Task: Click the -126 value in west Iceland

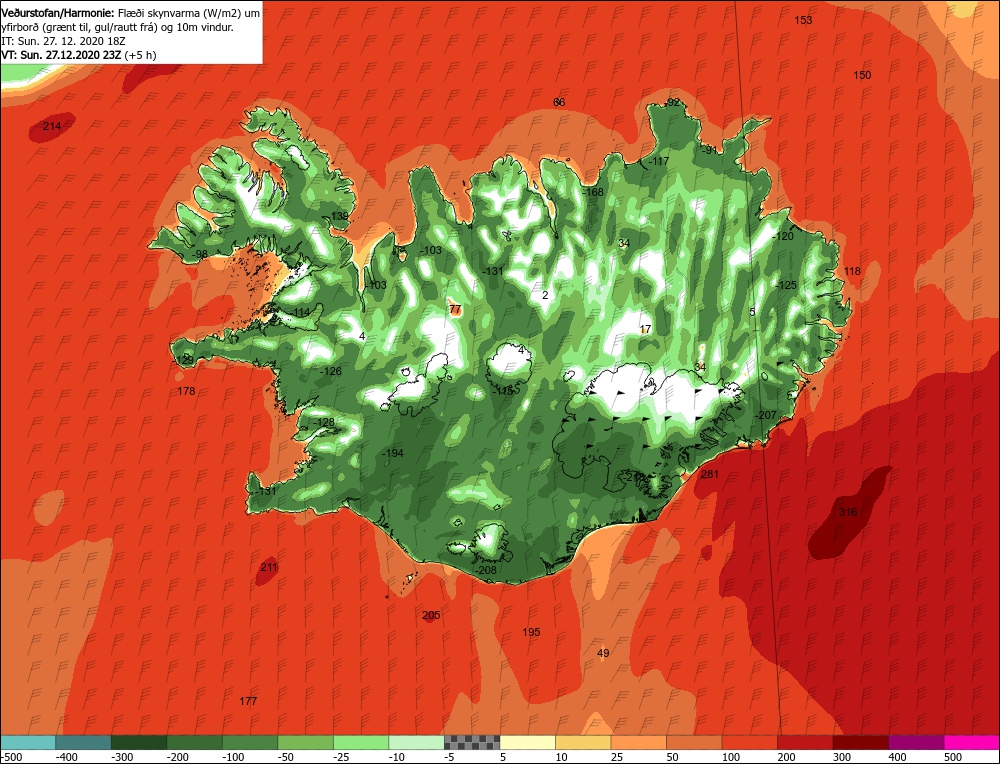Action: (331, 371)
